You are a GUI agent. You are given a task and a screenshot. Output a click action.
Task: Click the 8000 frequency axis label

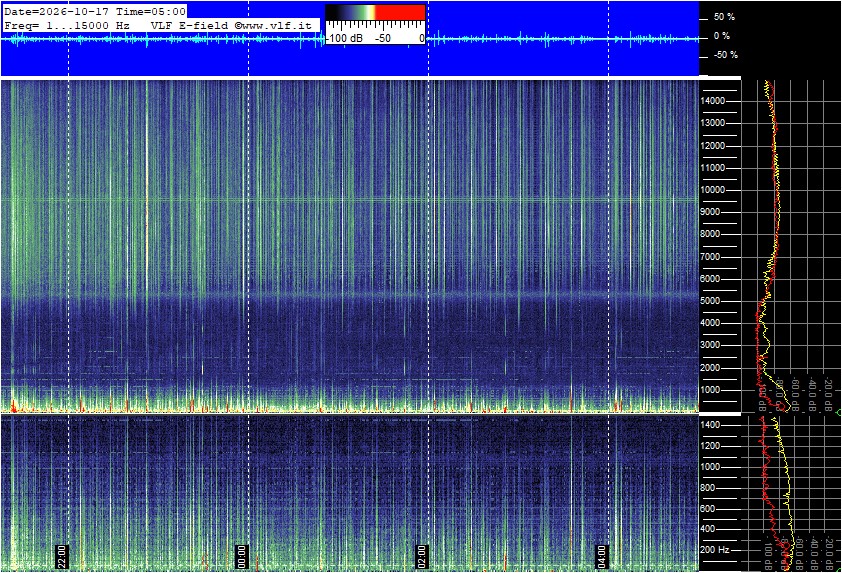click(x=710, y=234)
